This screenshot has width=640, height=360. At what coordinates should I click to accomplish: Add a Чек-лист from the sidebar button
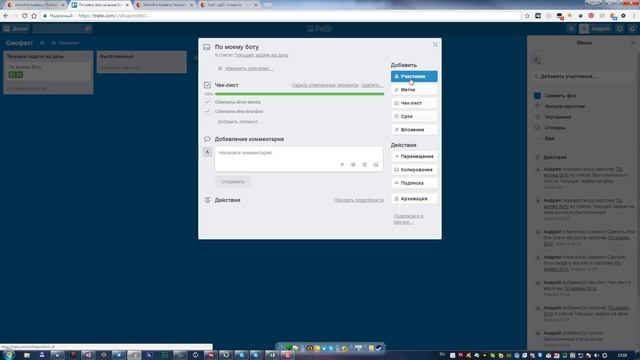414,103
